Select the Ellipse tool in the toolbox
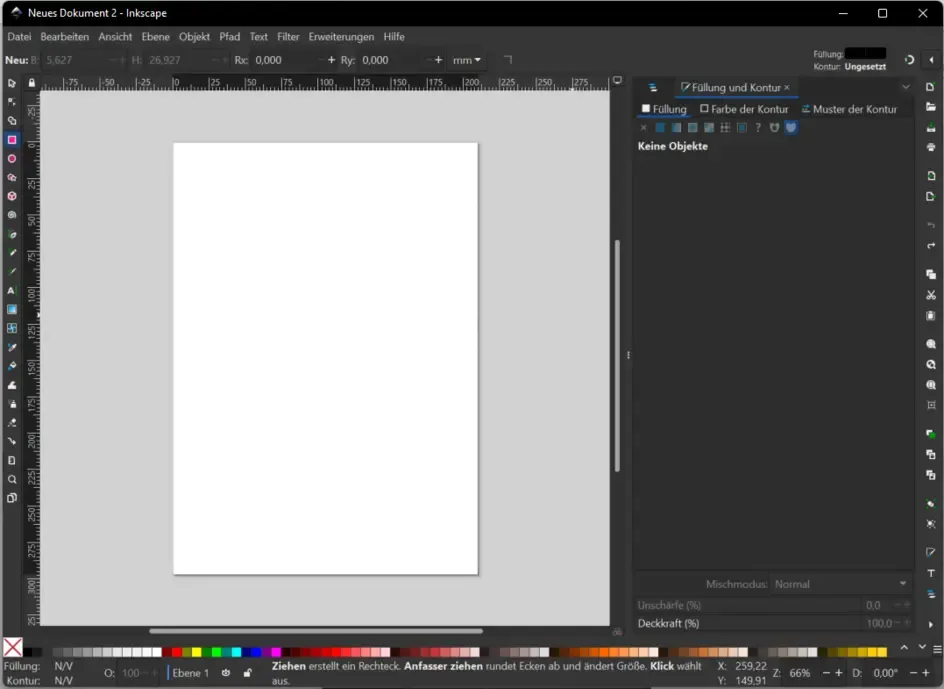 pos(12,157)
